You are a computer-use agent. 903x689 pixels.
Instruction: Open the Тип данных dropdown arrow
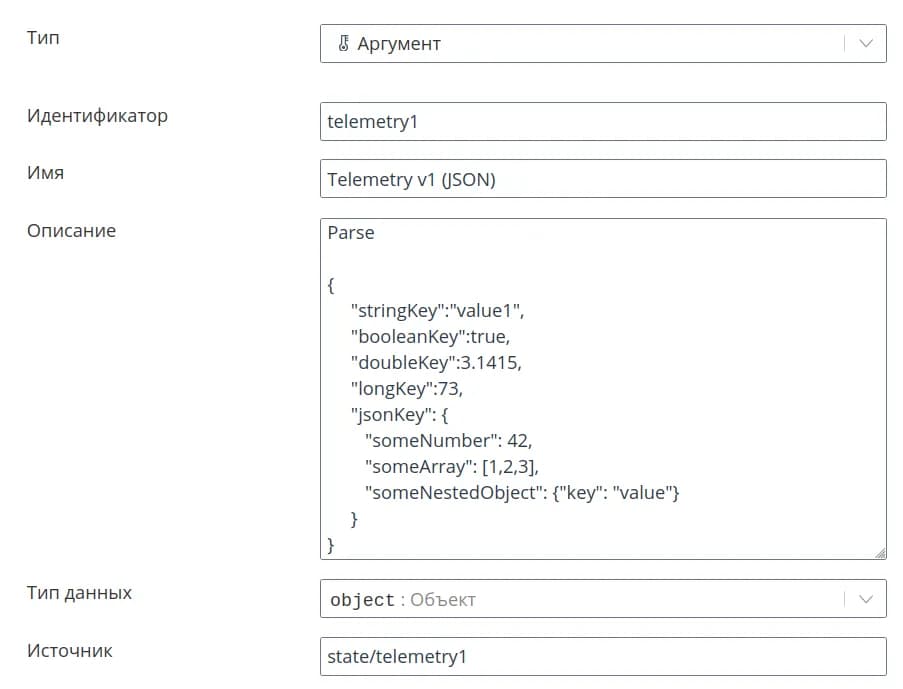[866, 599]
